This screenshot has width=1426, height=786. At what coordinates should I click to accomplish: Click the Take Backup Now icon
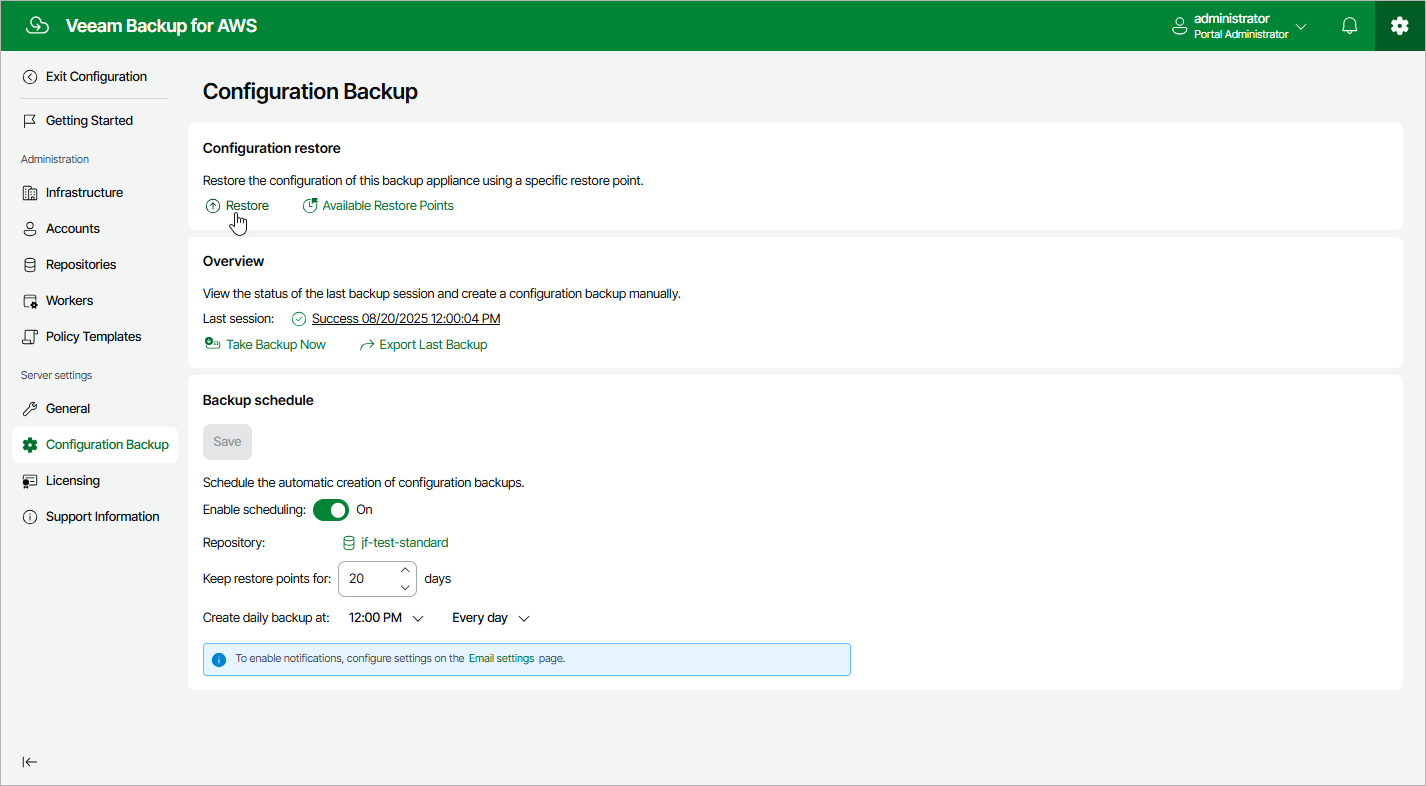(x=212, y=344)
